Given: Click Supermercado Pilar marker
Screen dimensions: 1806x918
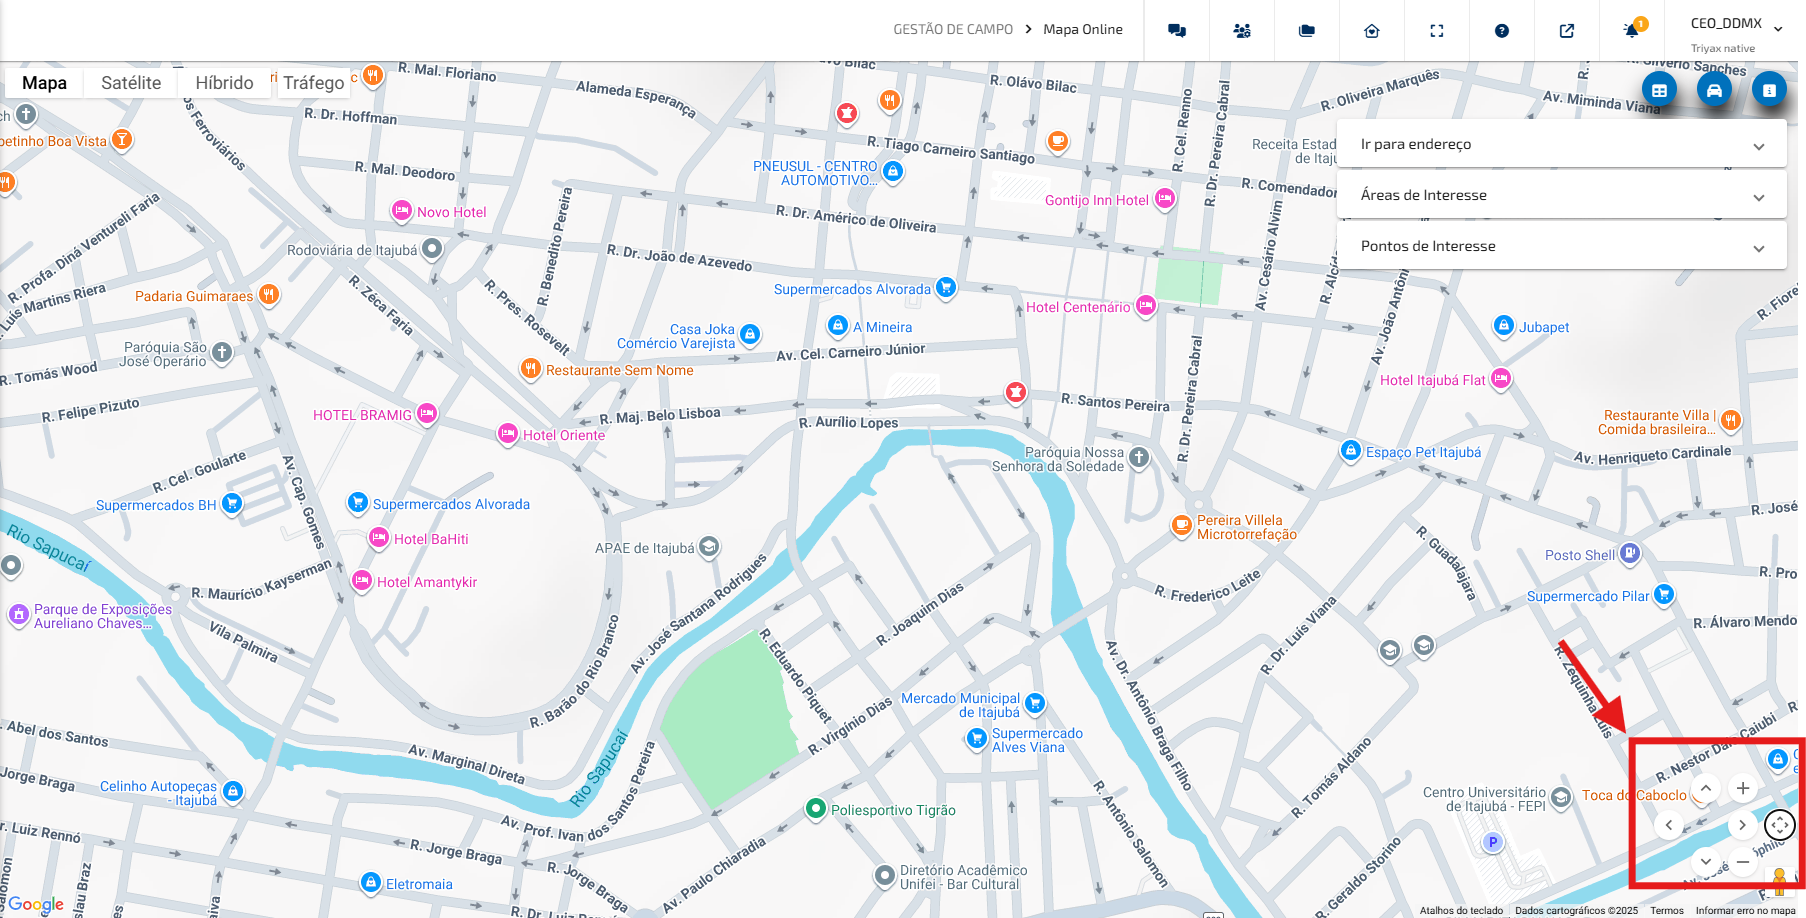Looking at the screenshot, I should tap(1664, 594).
